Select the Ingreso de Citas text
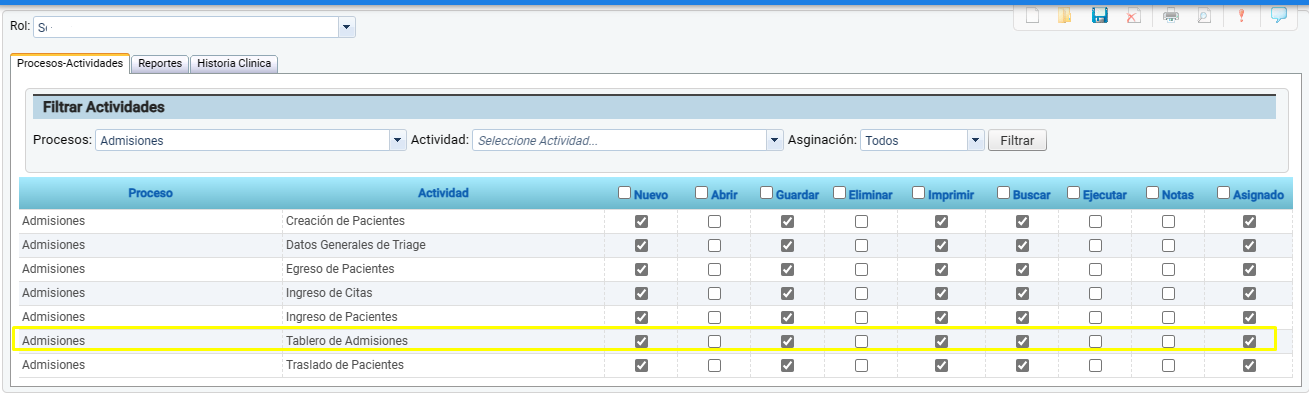Image resolution: width=1309 pixels, height=397 pixels. coord(328,293)
